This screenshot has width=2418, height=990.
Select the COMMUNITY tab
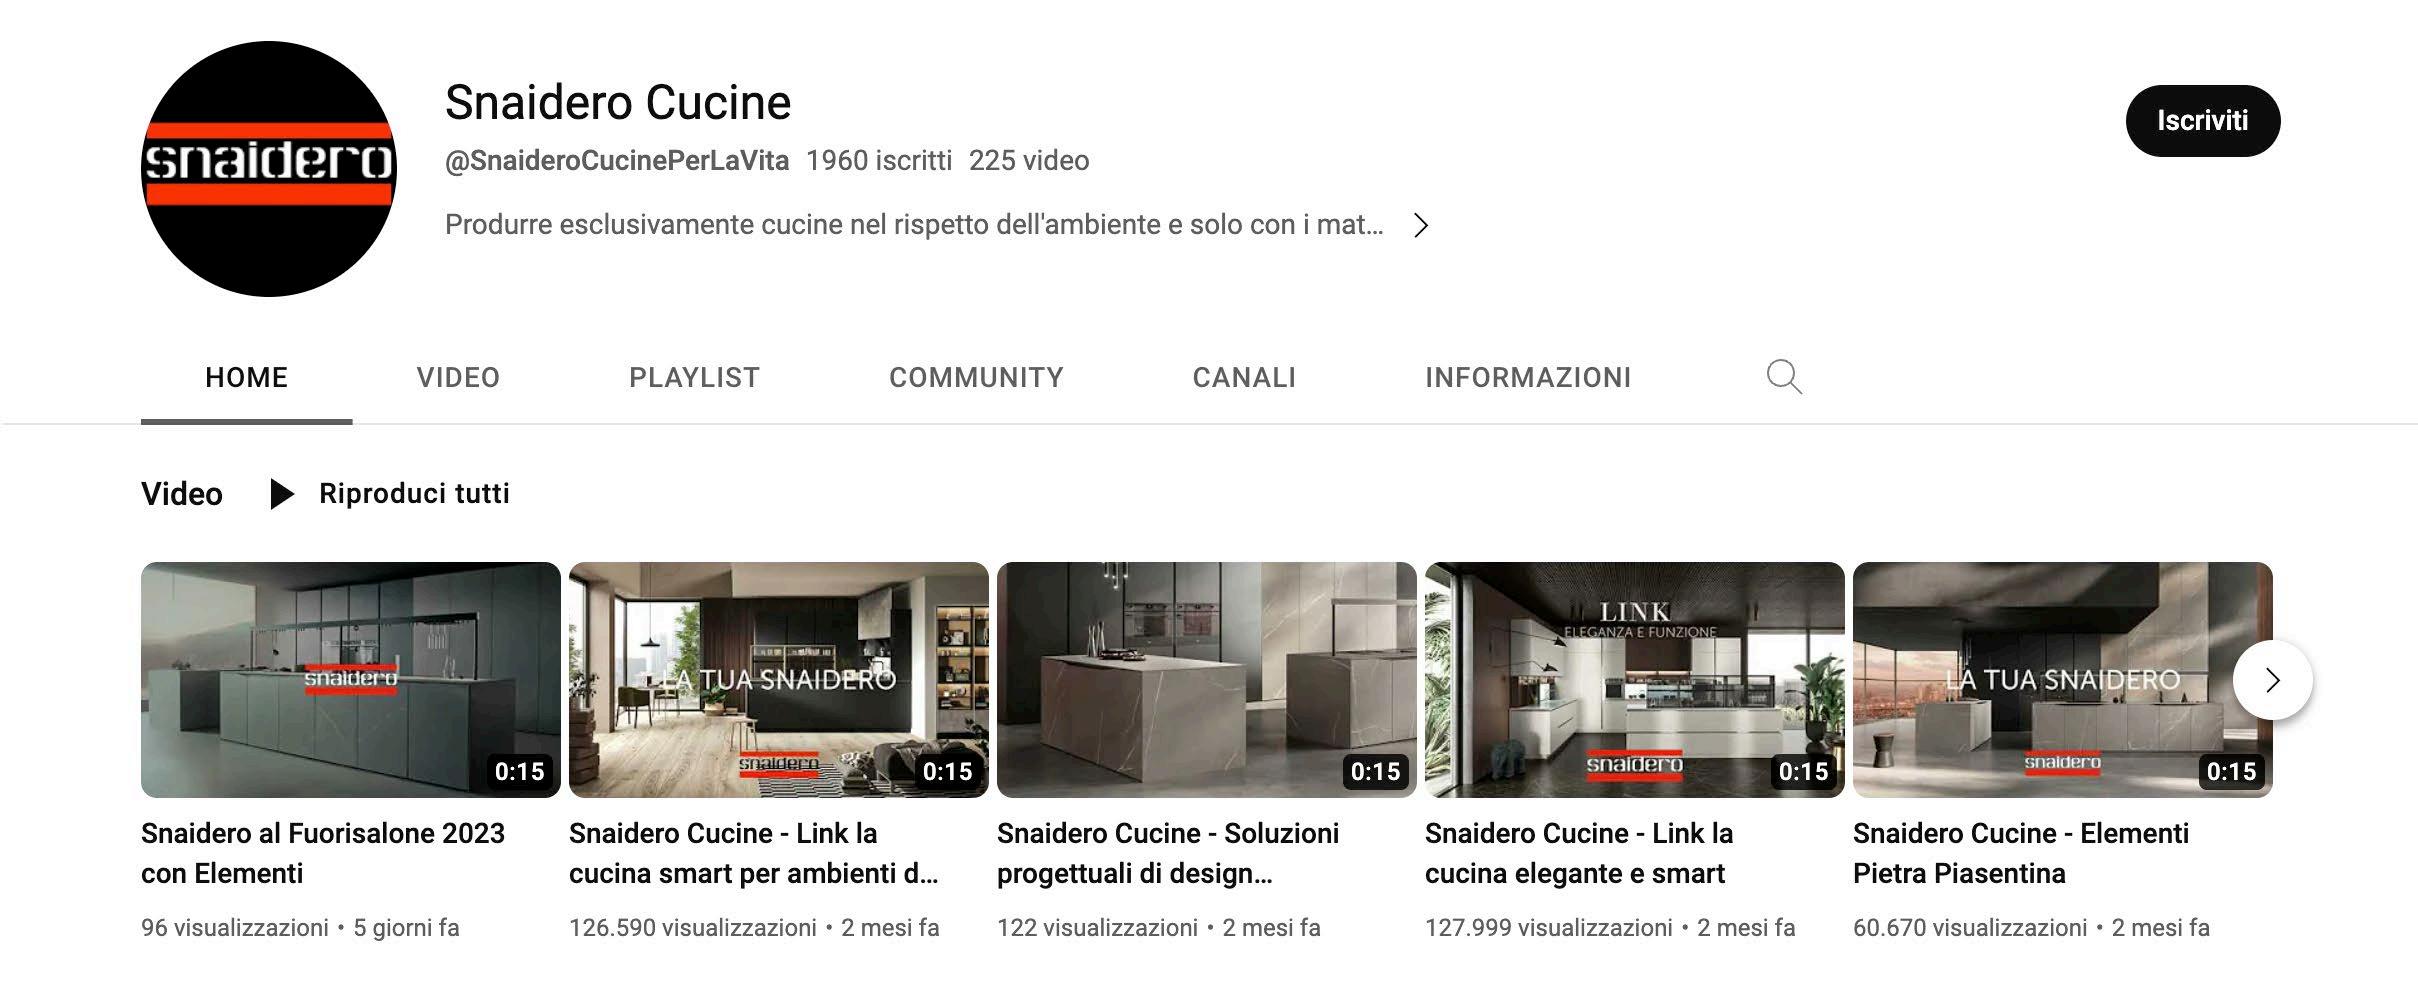(x=976, y=377)
